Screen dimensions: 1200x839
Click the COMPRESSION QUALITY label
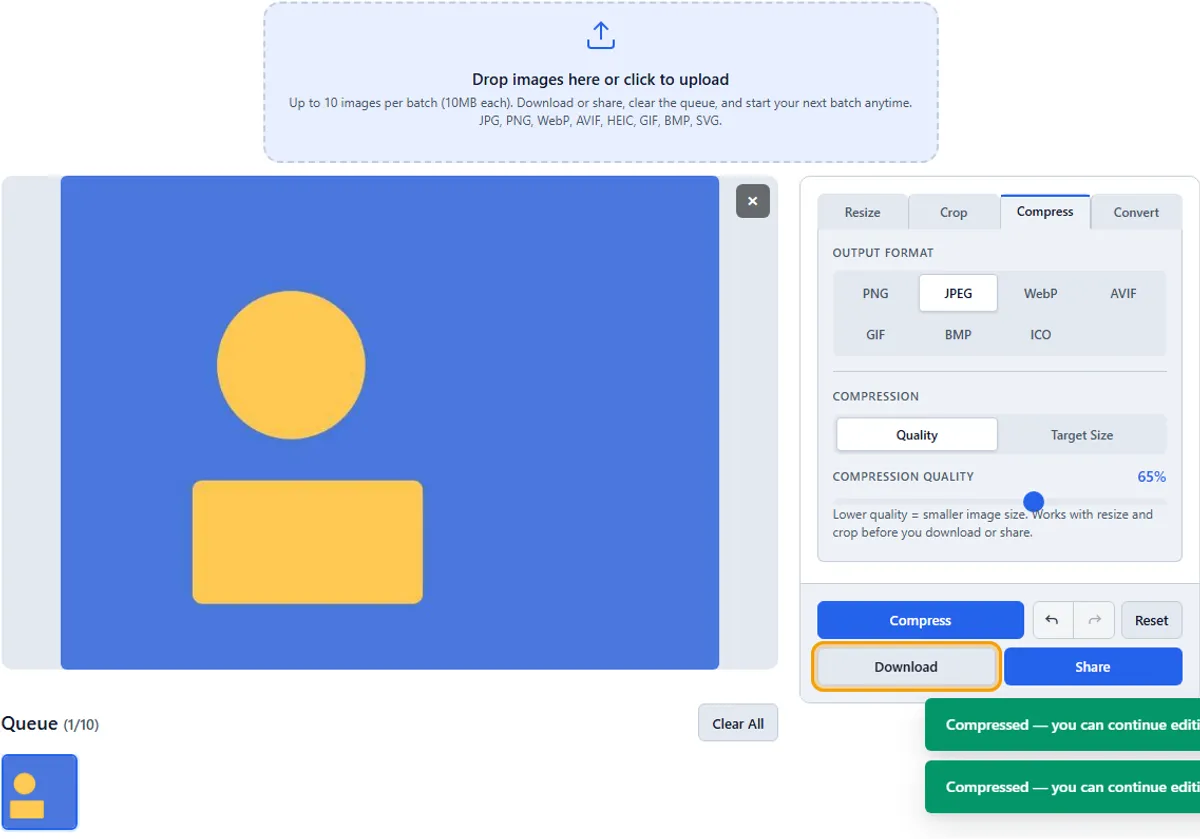coord(903,477)
